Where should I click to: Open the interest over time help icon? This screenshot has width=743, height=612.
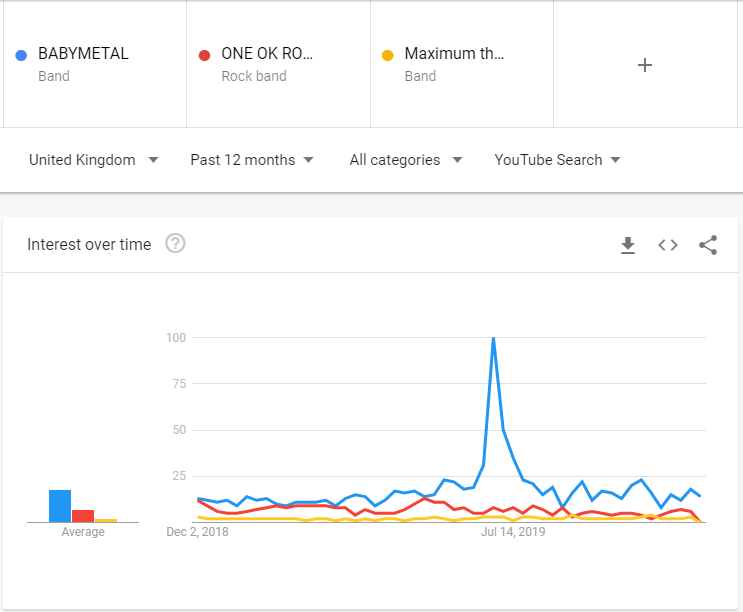175,243
